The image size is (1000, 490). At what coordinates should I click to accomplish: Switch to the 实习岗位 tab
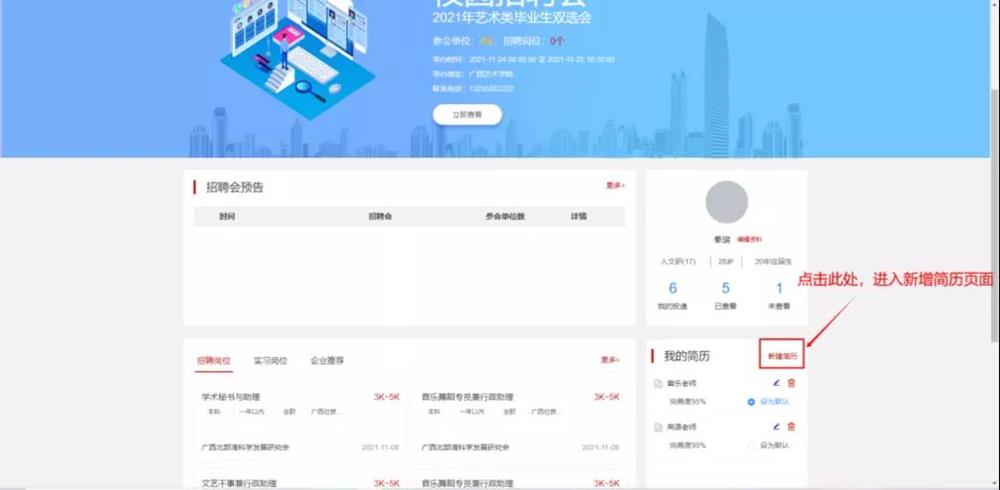click(x=270, y=360)
